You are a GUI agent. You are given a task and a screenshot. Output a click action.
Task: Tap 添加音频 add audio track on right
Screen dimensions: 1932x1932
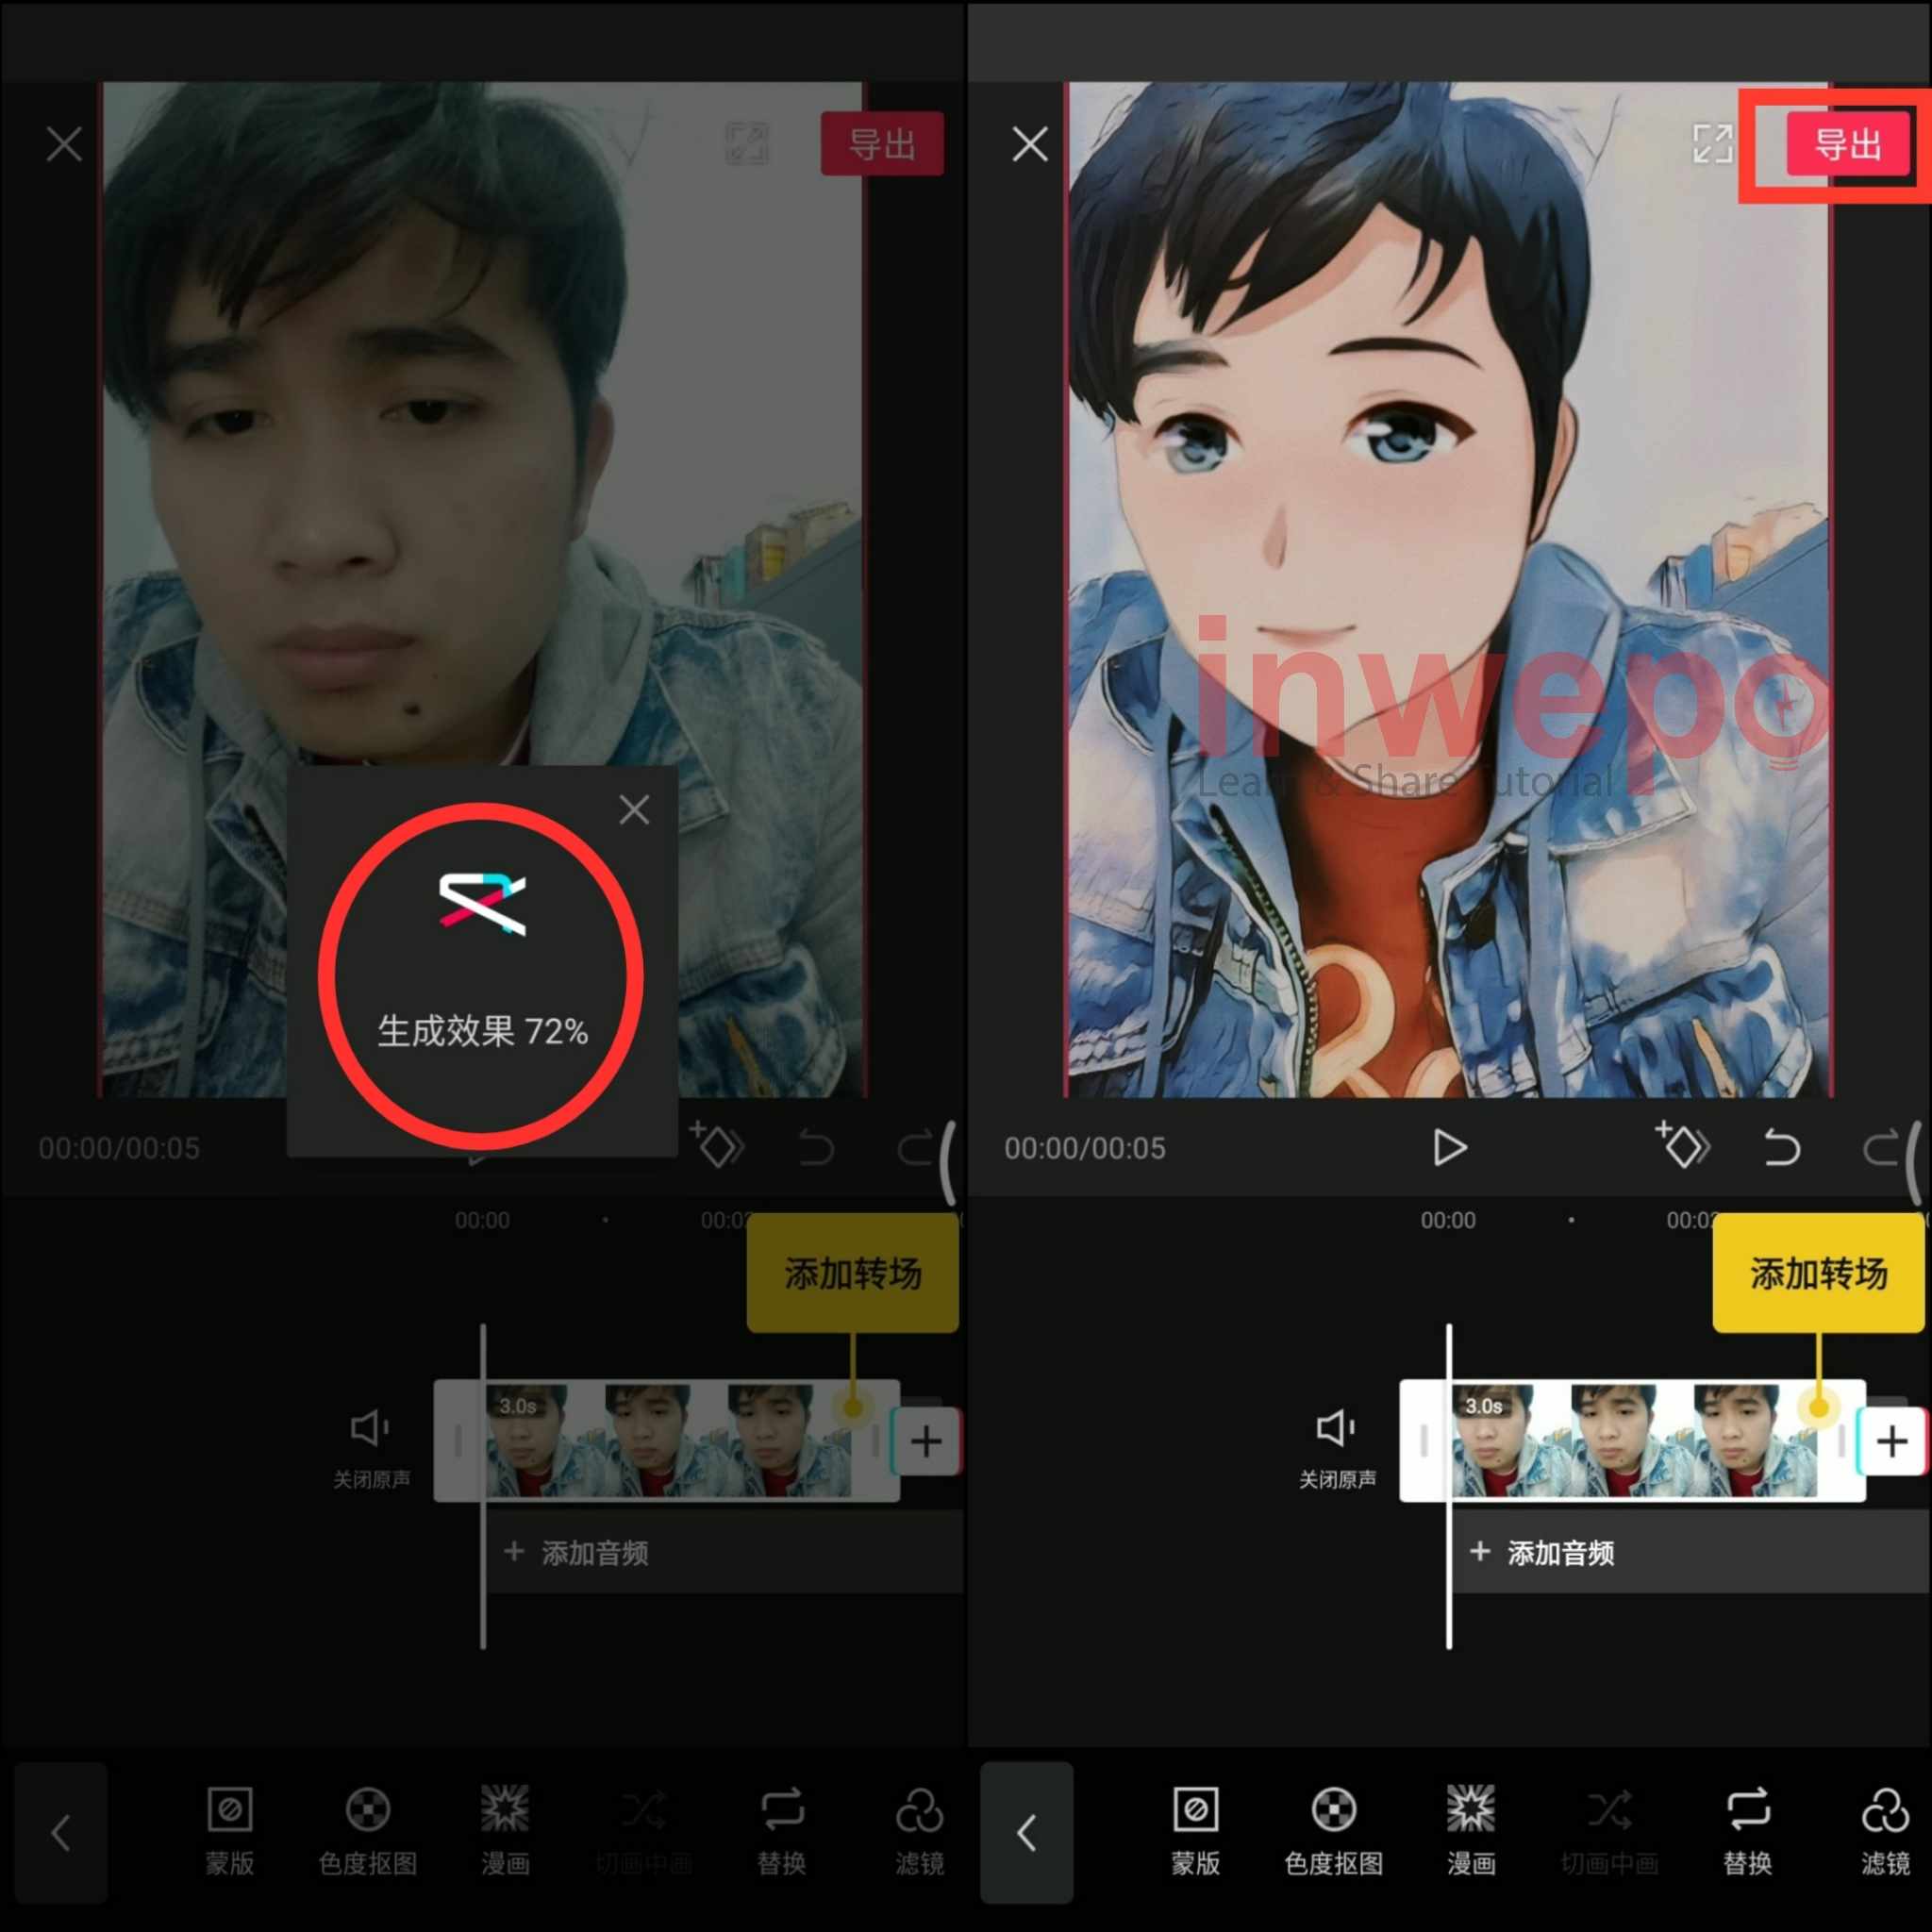1543,1552
